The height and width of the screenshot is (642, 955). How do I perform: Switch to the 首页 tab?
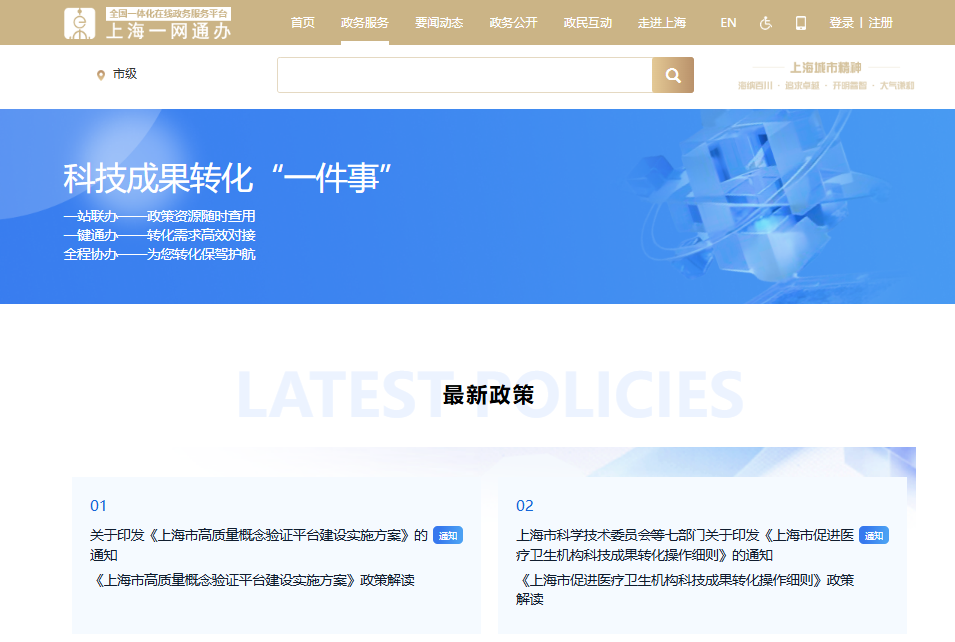[x=303, y=22]
